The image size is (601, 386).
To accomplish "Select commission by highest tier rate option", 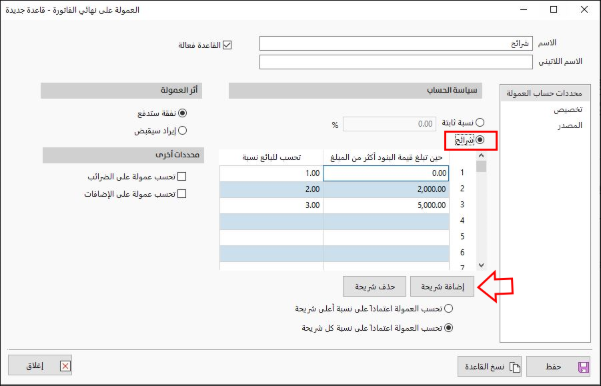I will (x=448, y=308).
